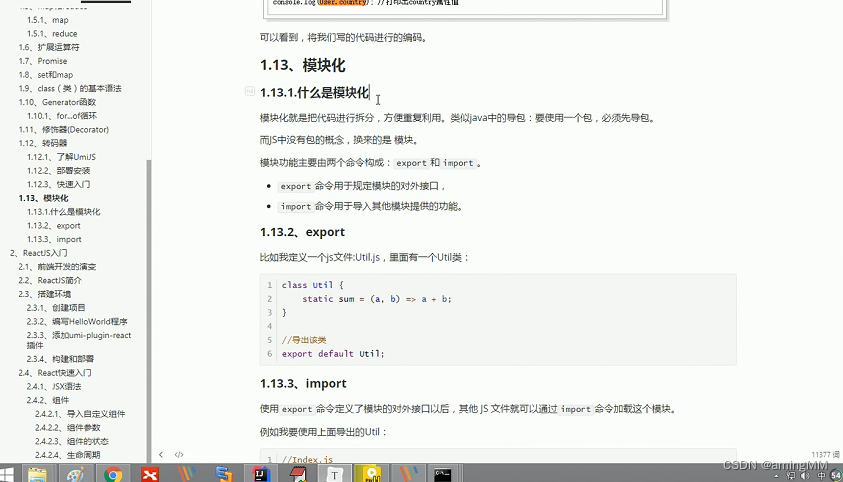Viewport: 843px width, 482px height.
Task: Click the 1.13.2、export heading in document
Action: (x=302, y=232)
